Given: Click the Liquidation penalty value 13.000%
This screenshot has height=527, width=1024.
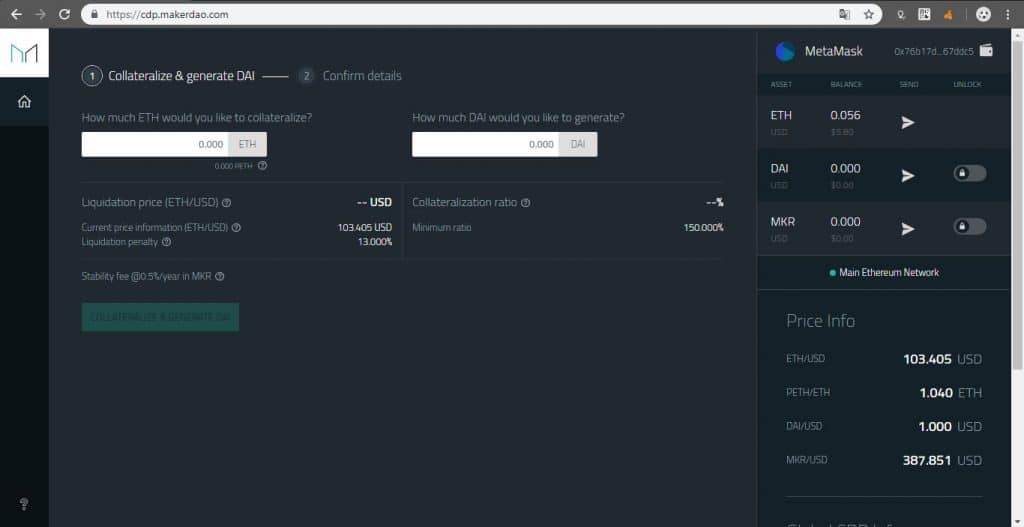Looking at the screenshot, I should tap(375, 242).
